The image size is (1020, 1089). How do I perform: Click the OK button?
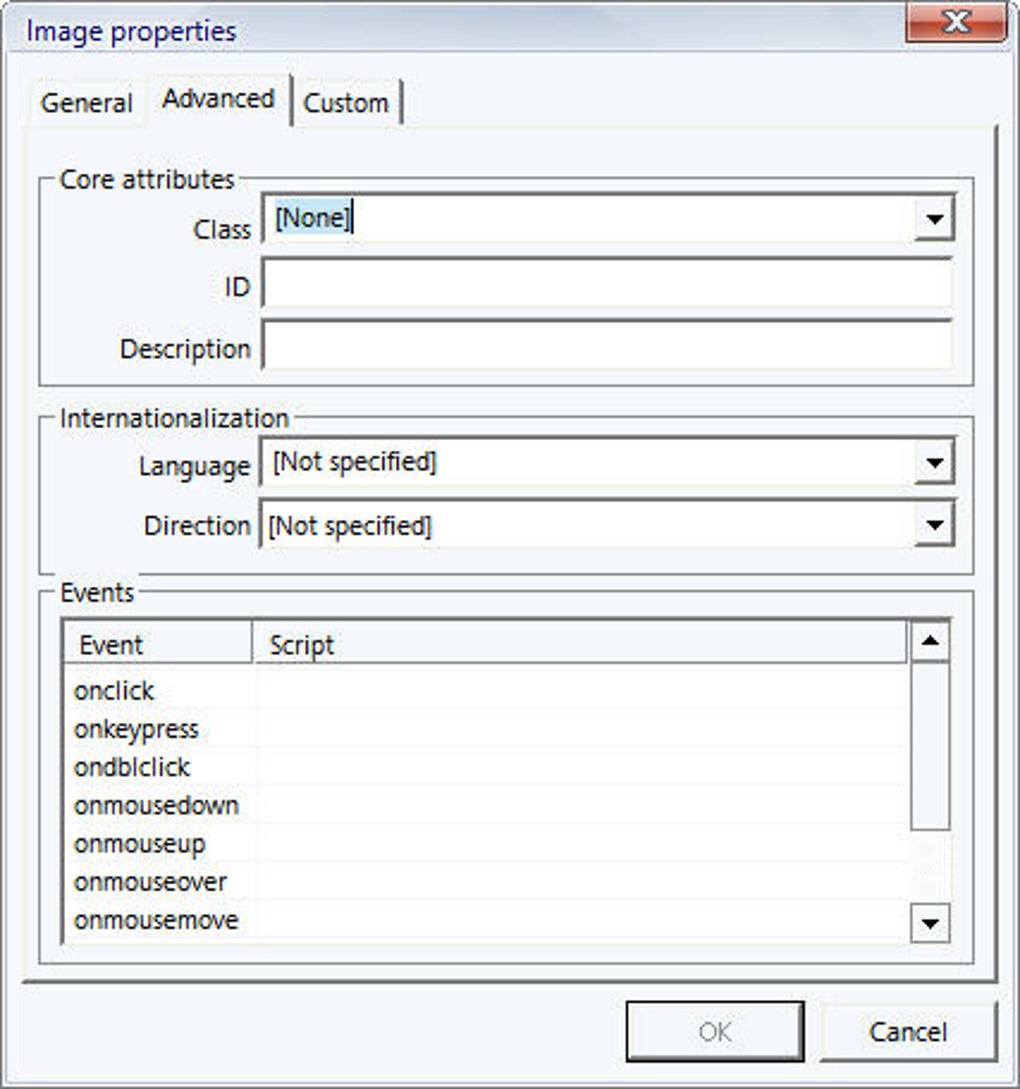(x=714, y=1032)
